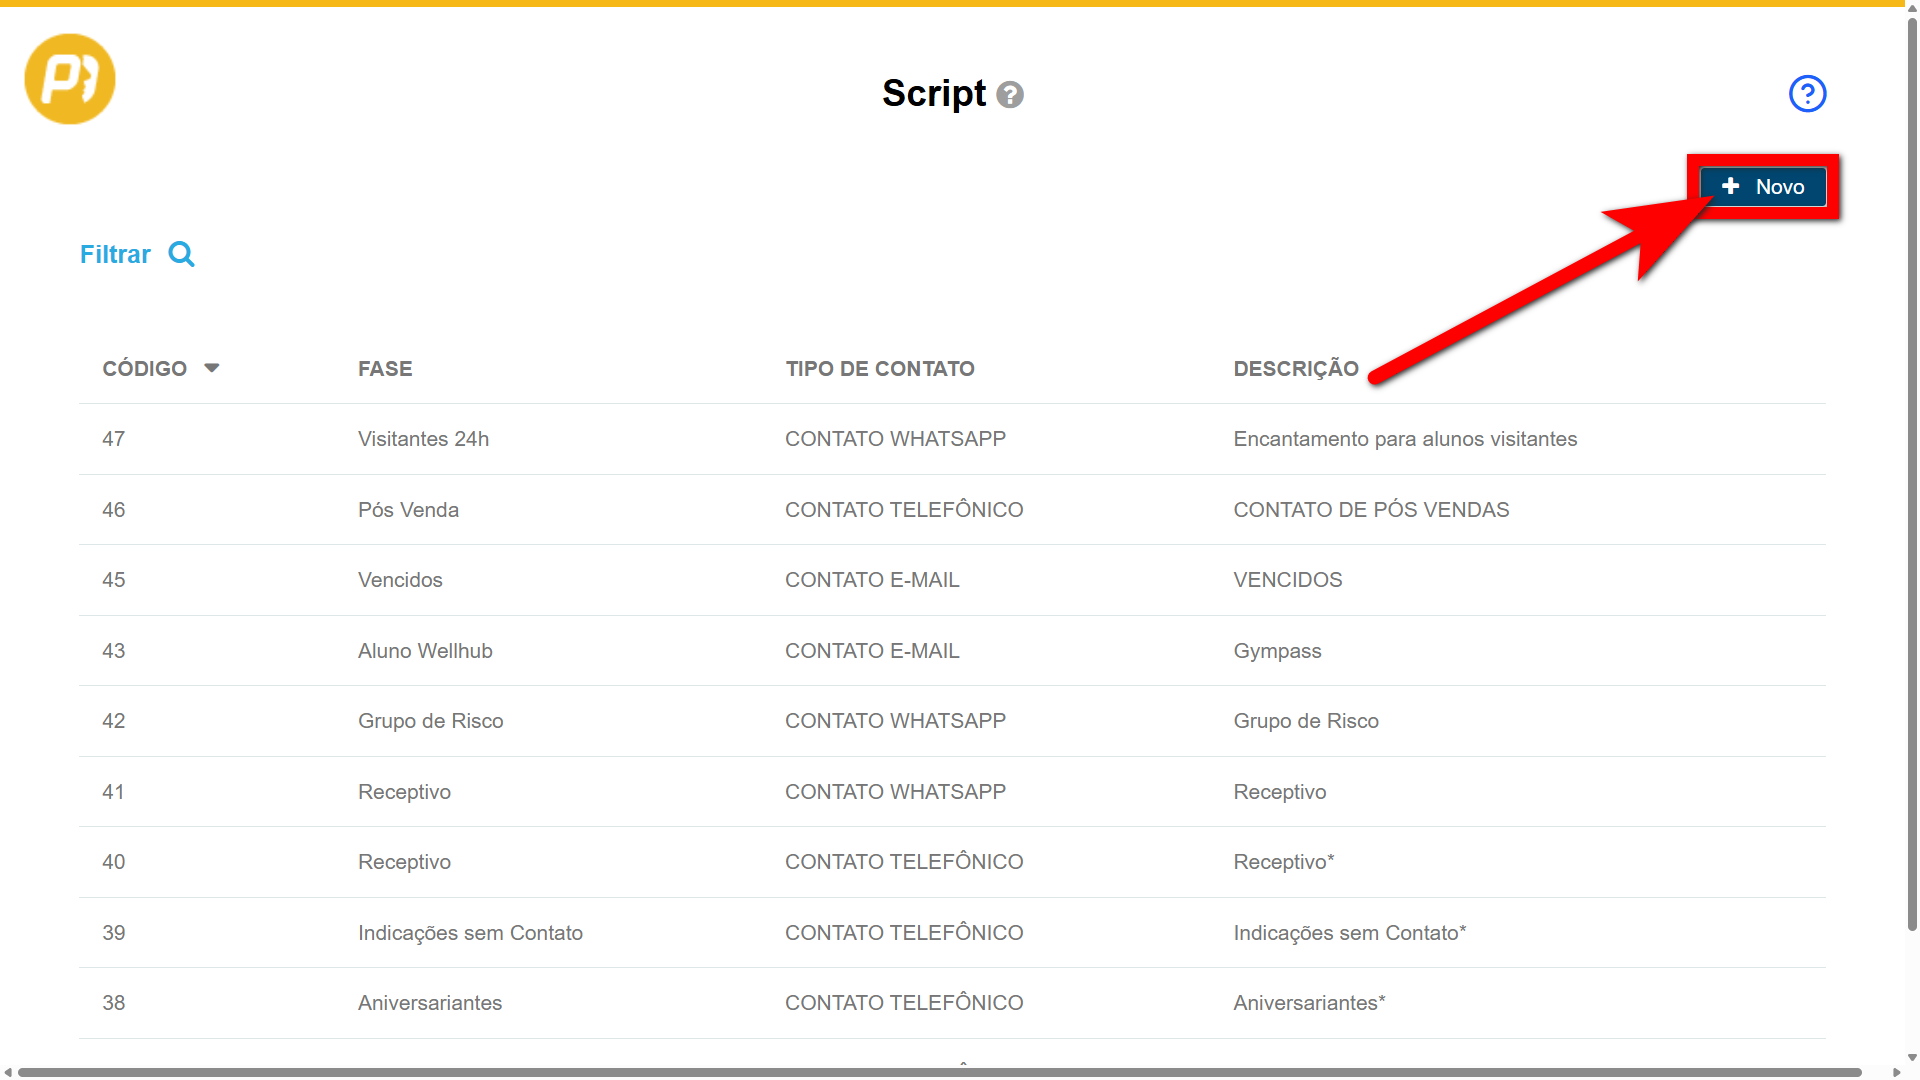Click gray question mark beside Script title
This screenshot has width=1920, height=1080.
pos(1010,95)
